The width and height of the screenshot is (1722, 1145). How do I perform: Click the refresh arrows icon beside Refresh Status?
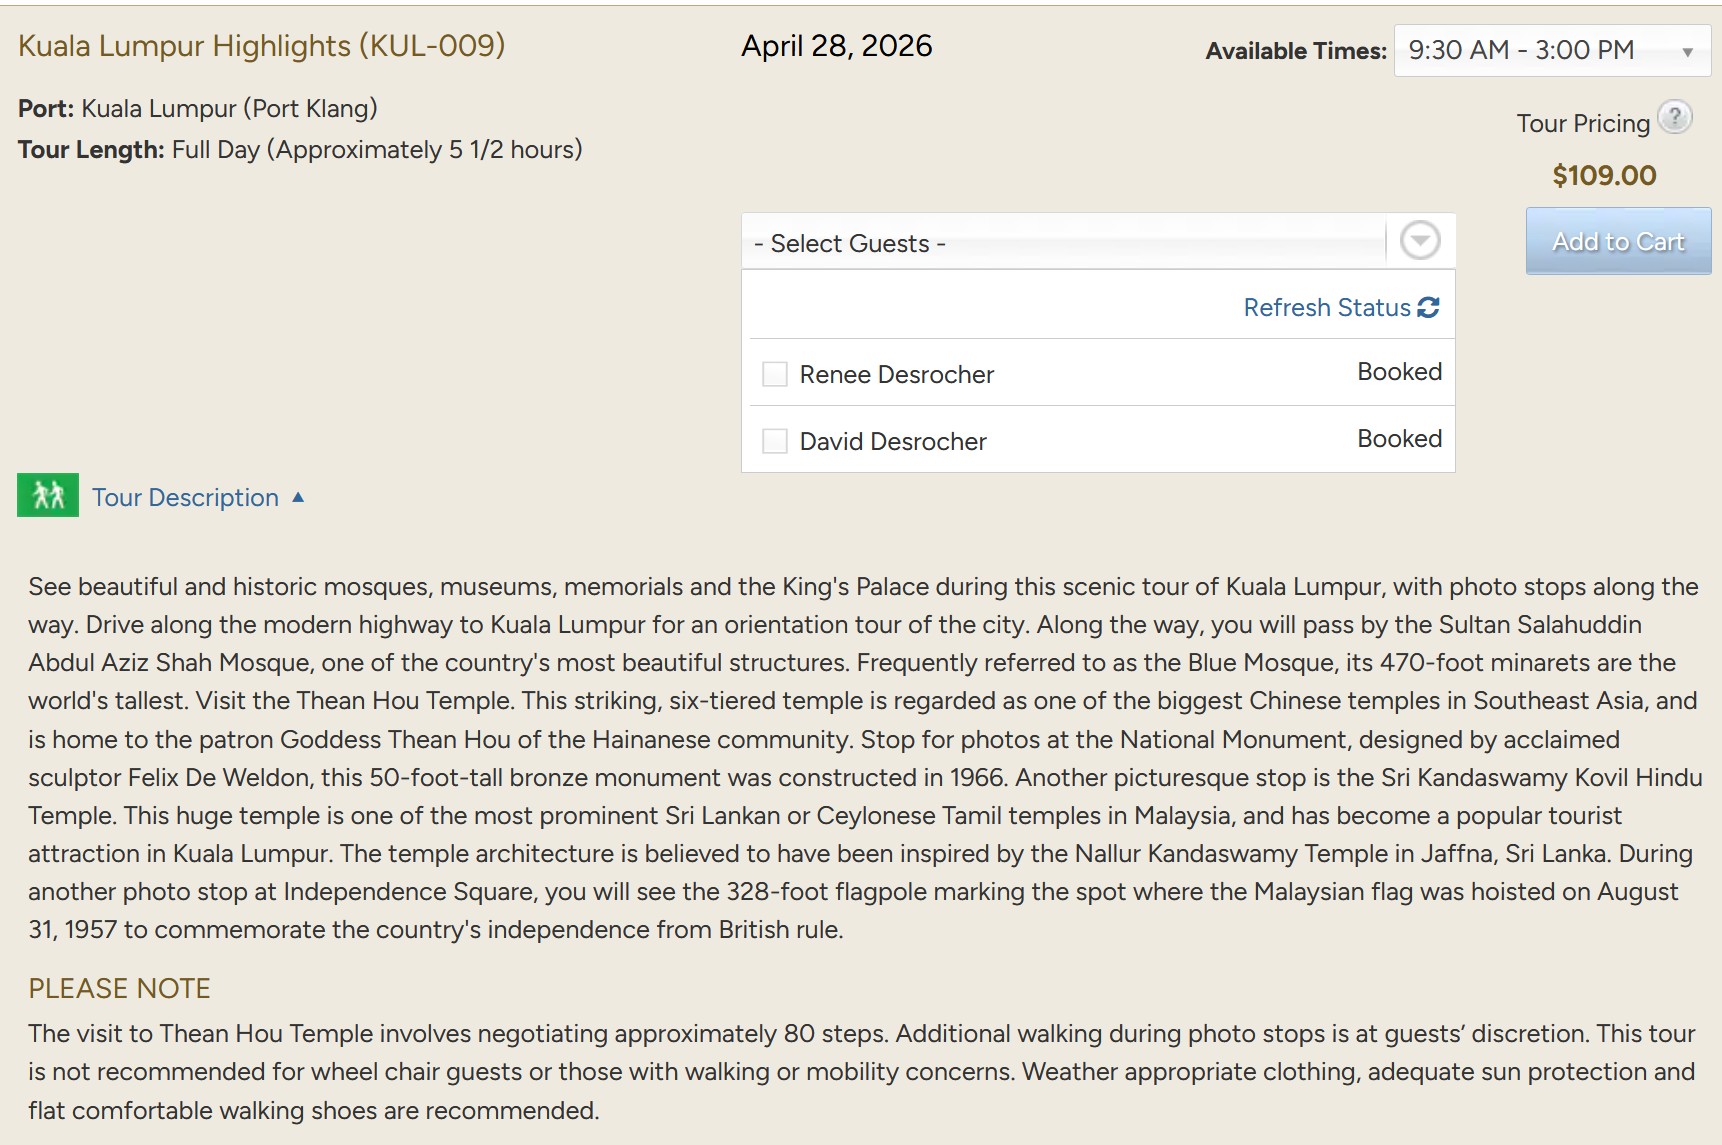1428,307
